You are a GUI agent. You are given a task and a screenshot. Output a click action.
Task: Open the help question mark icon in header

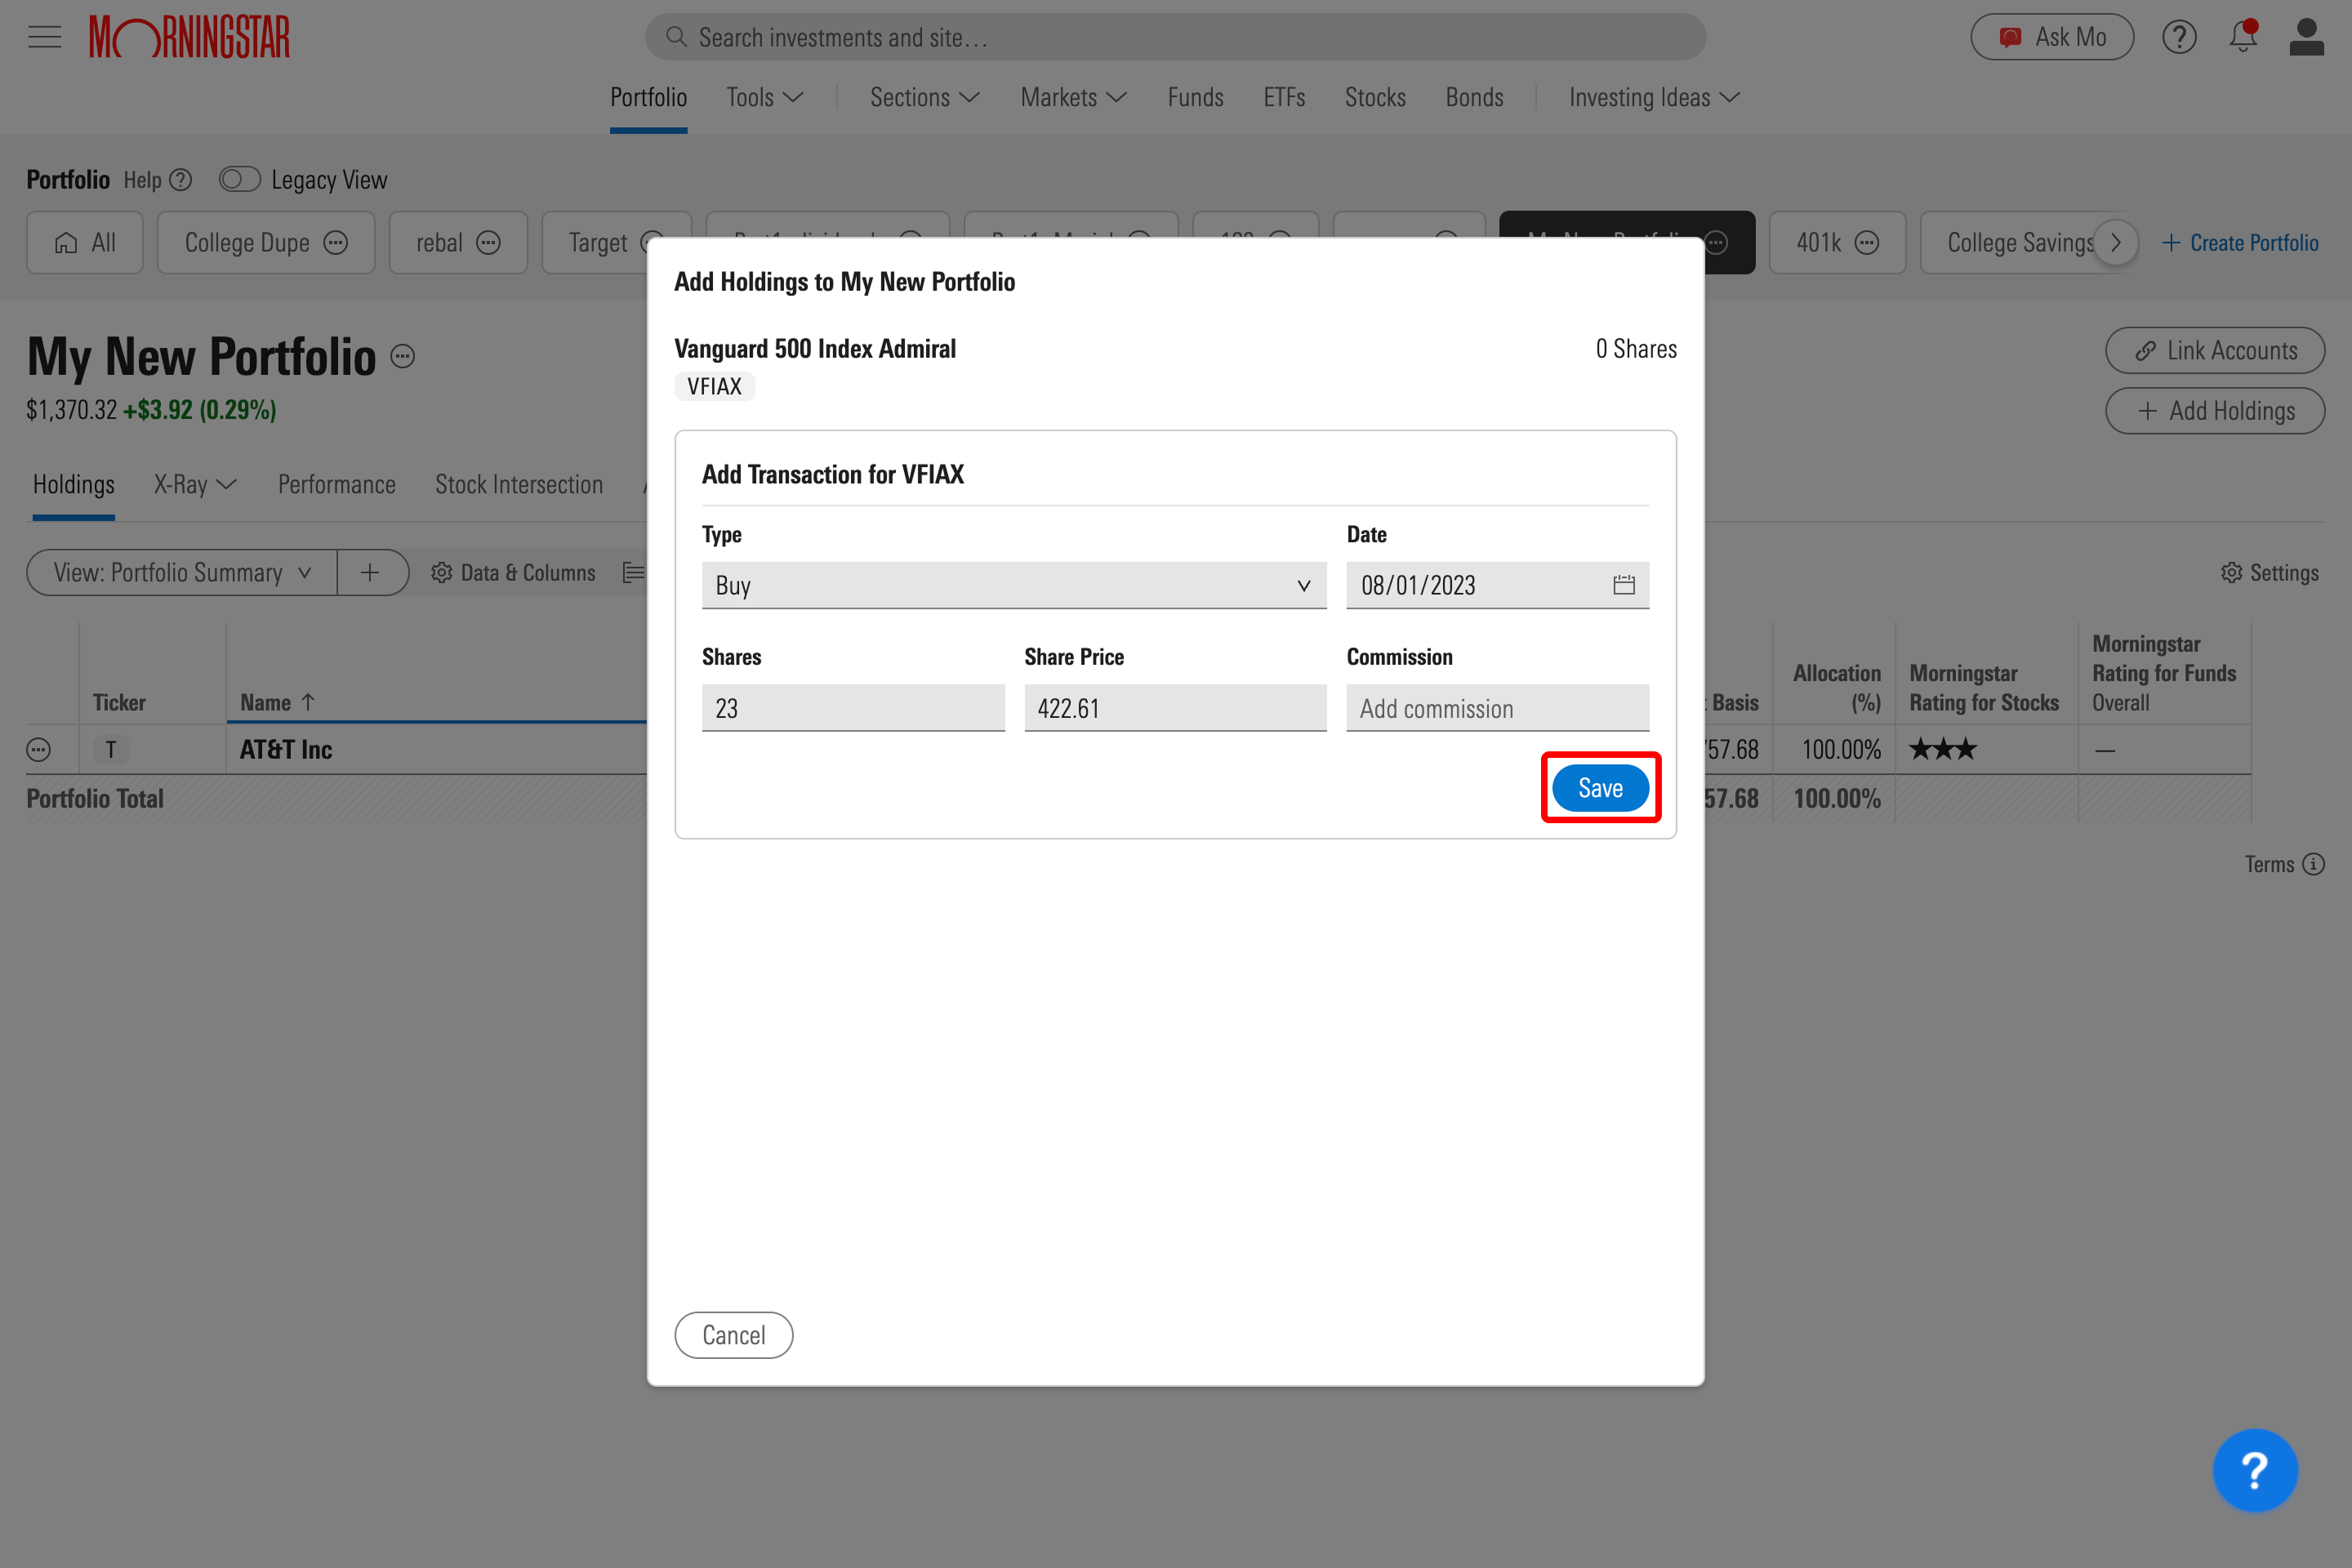[x=2179, y=37]
